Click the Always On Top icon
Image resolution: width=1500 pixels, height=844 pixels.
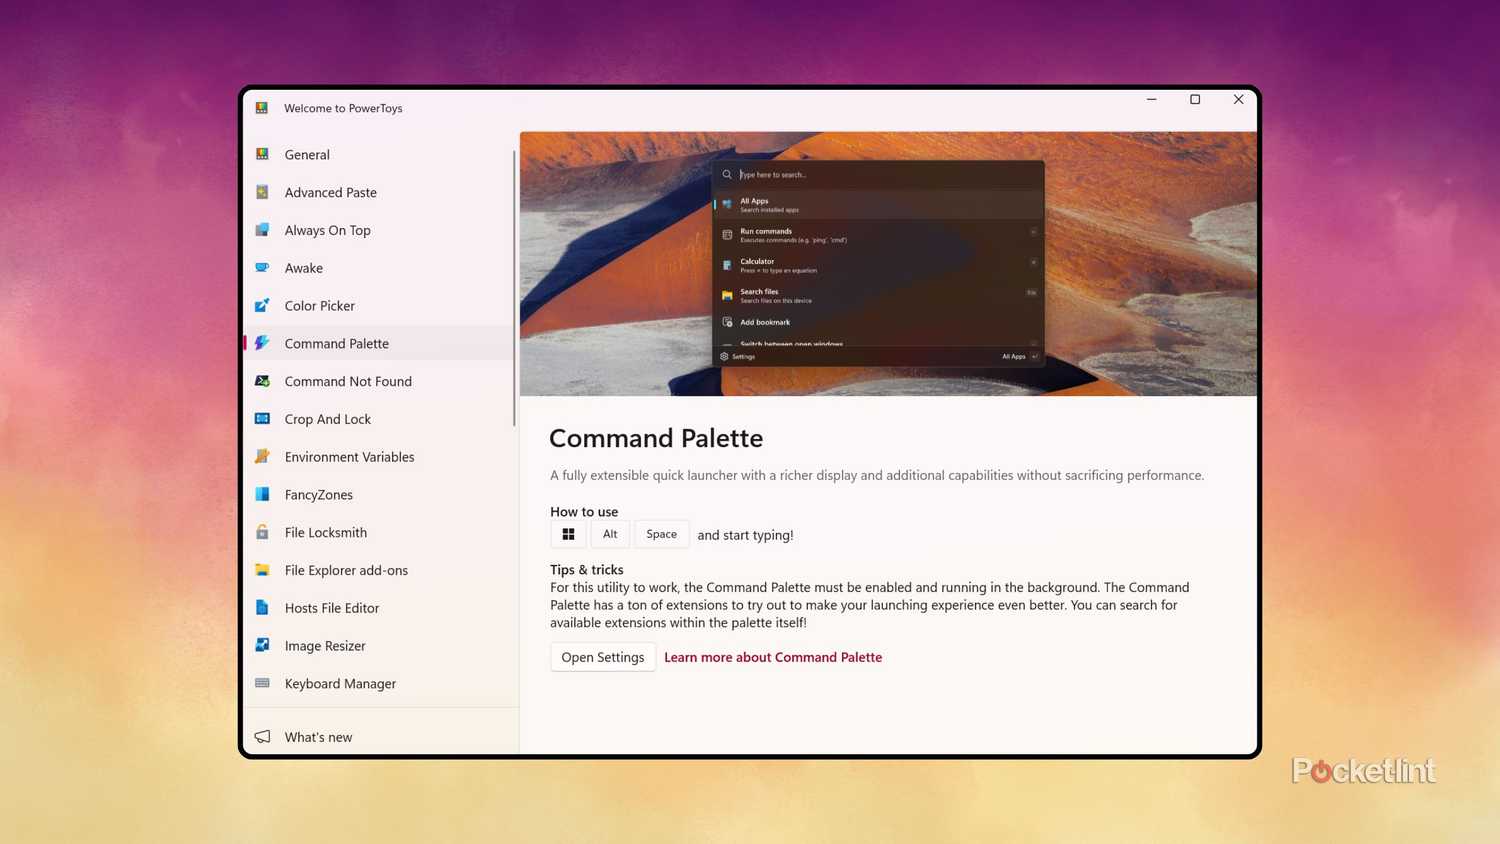(262, 230)
